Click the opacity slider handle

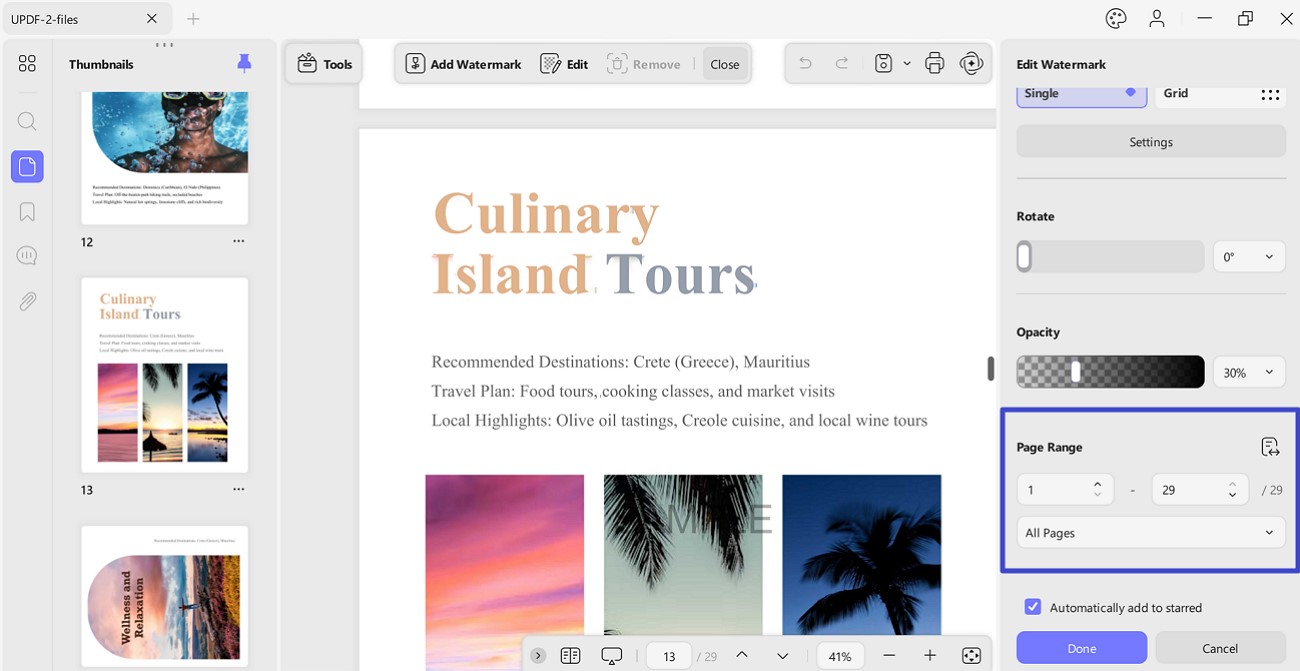point(1076,372)
